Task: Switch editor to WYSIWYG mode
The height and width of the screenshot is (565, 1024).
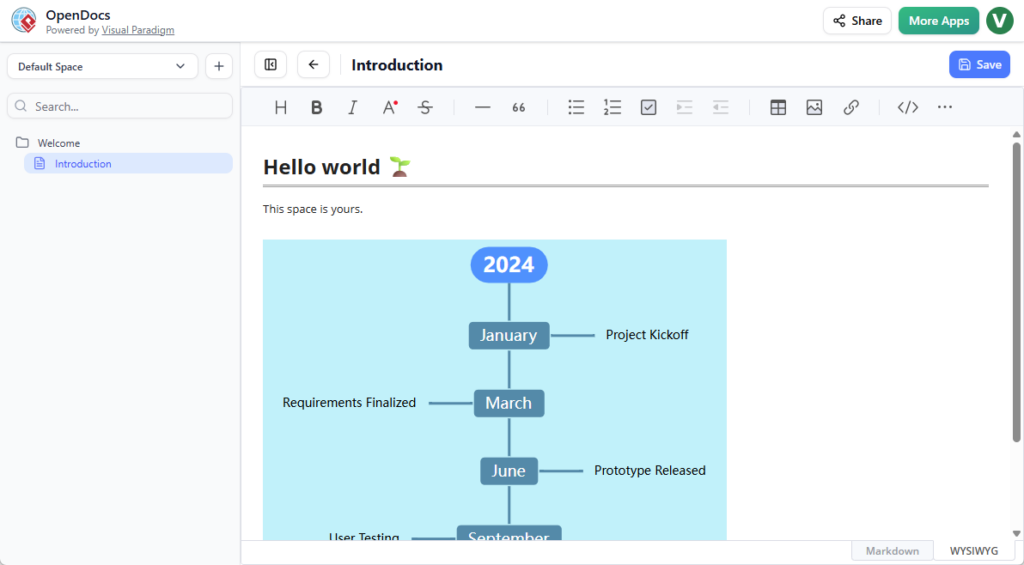Action: click(973, 551)
